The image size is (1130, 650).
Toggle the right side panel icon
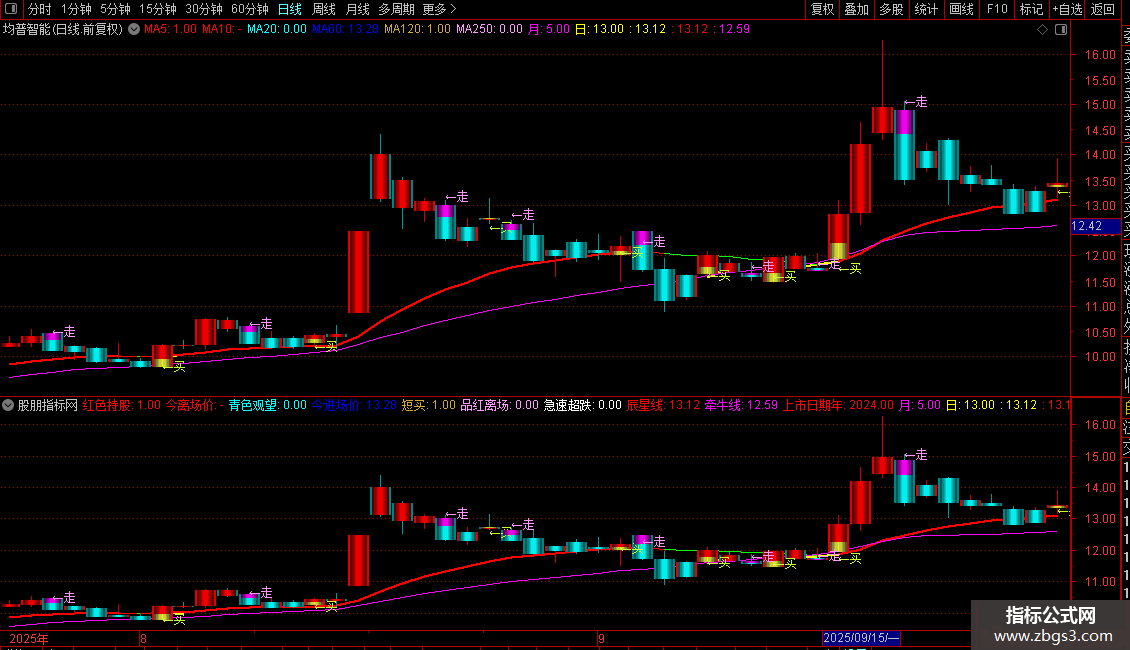[1061, 30]
